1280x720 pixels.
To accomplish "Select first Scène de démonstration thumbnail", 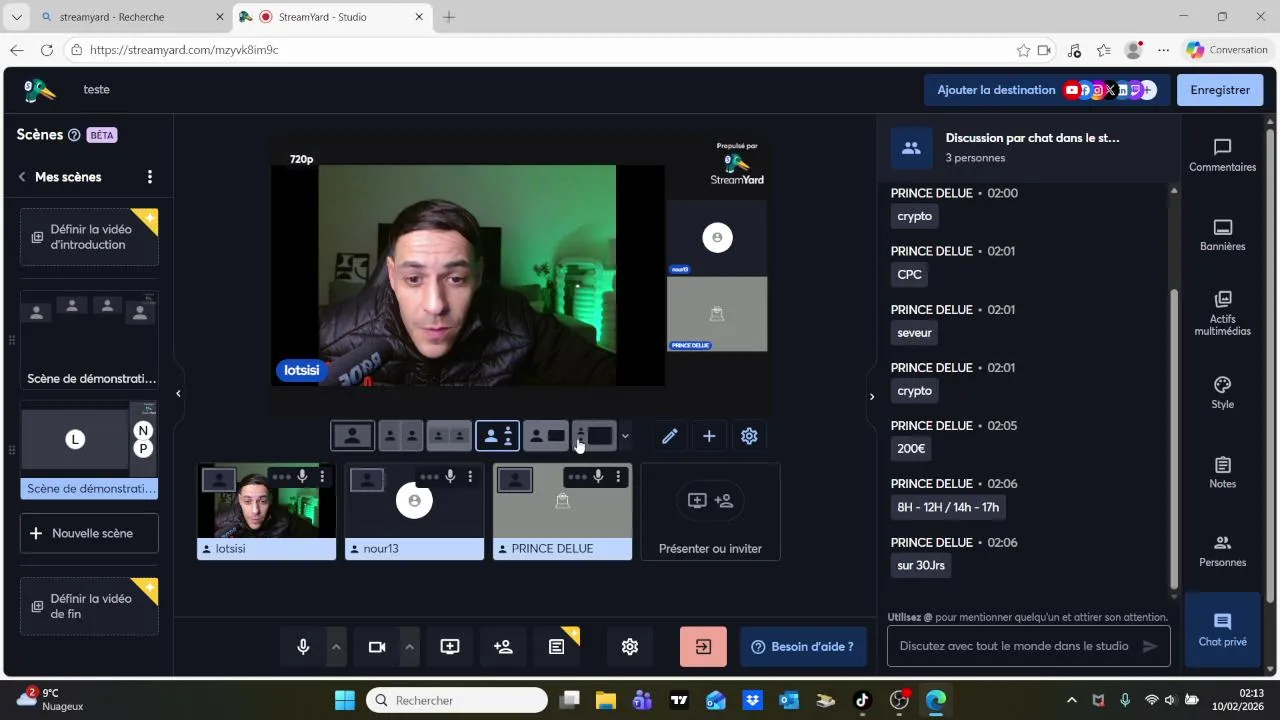I will coord(89,341).
